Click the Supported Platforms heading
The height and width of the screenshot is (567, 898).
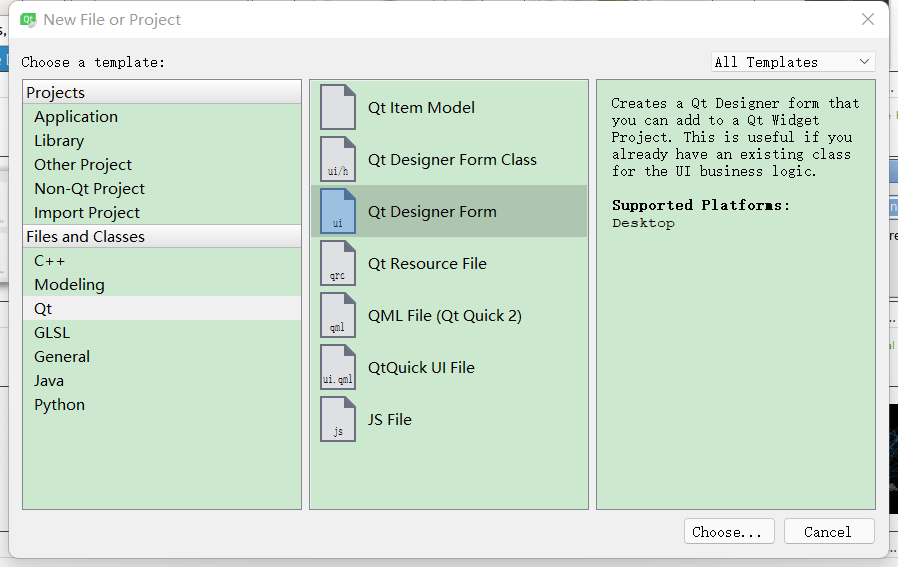700,205
